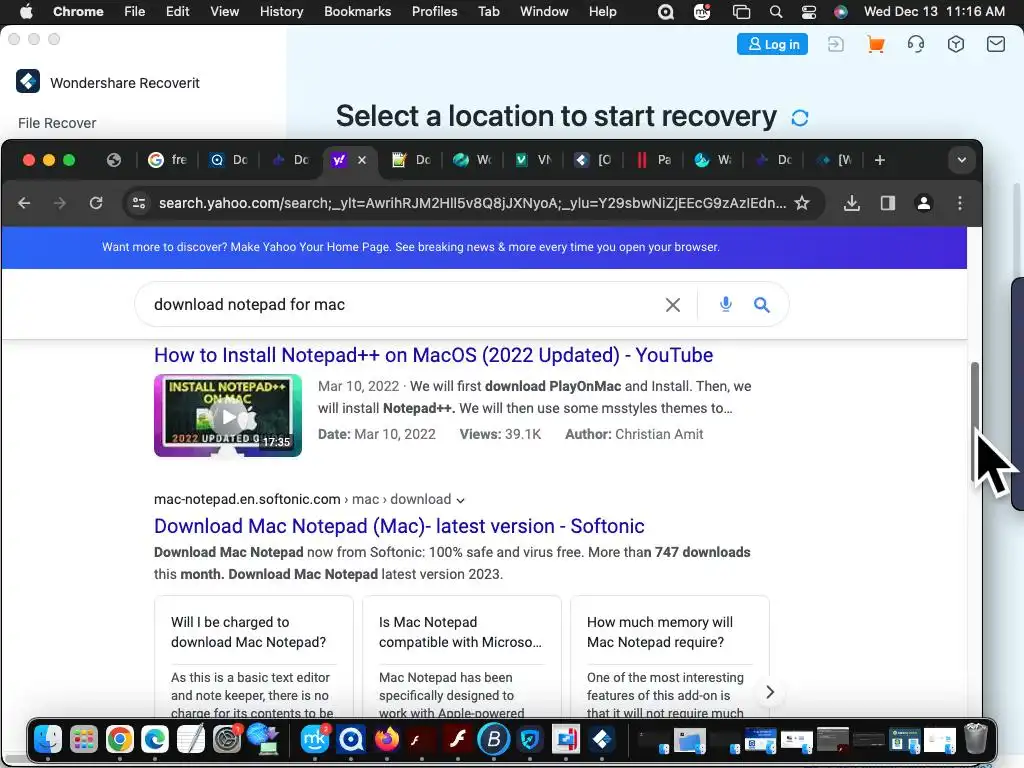Image resolution: width=1024 pixels, height=768 pixels.
Task: Close the active Yahoo tab
Action: 362,160
